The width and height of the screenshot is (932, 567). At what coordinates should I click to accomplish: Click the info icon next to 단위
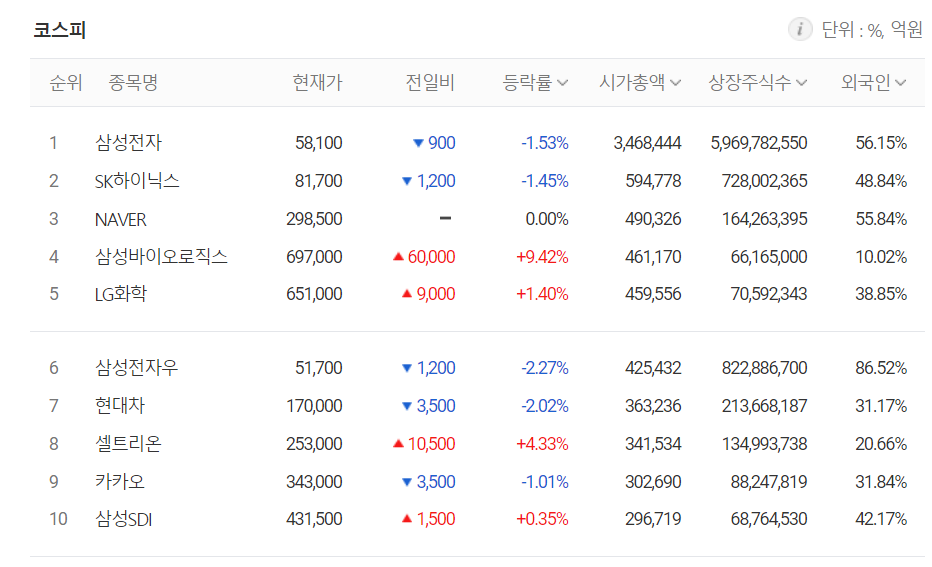[x=799, y=29]
